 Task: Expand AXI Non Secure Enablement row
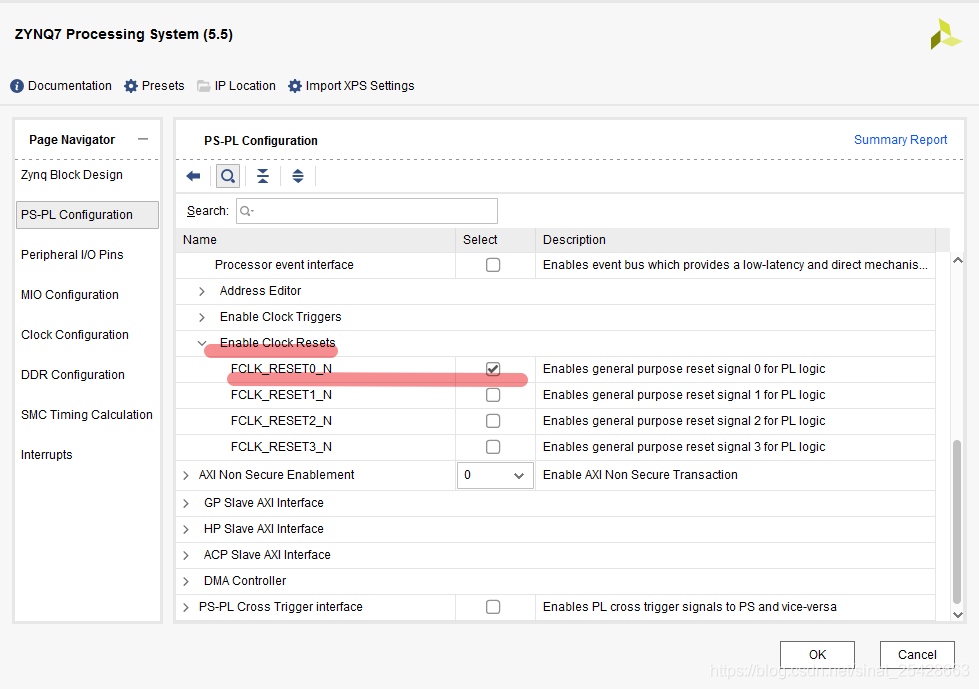point(186,476)
